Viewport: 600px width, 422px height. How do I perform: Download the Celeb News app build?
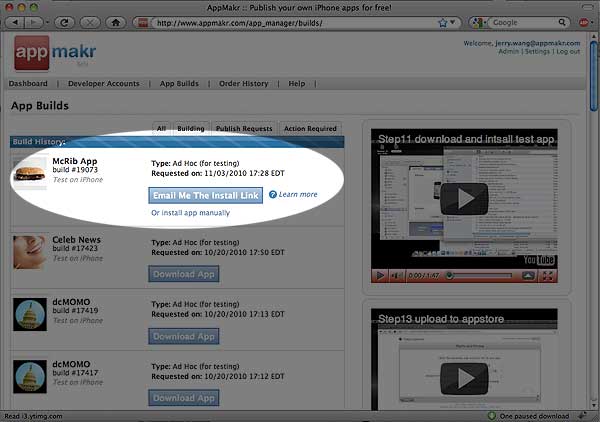184,274
